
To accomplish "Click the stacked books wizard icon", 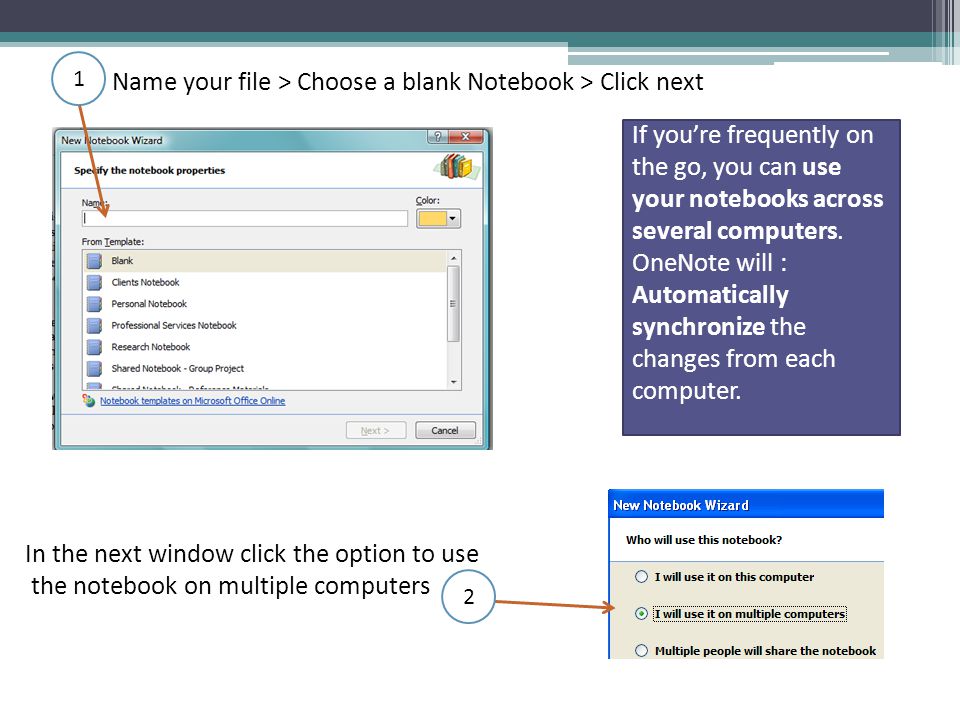I will coord(457,167).
